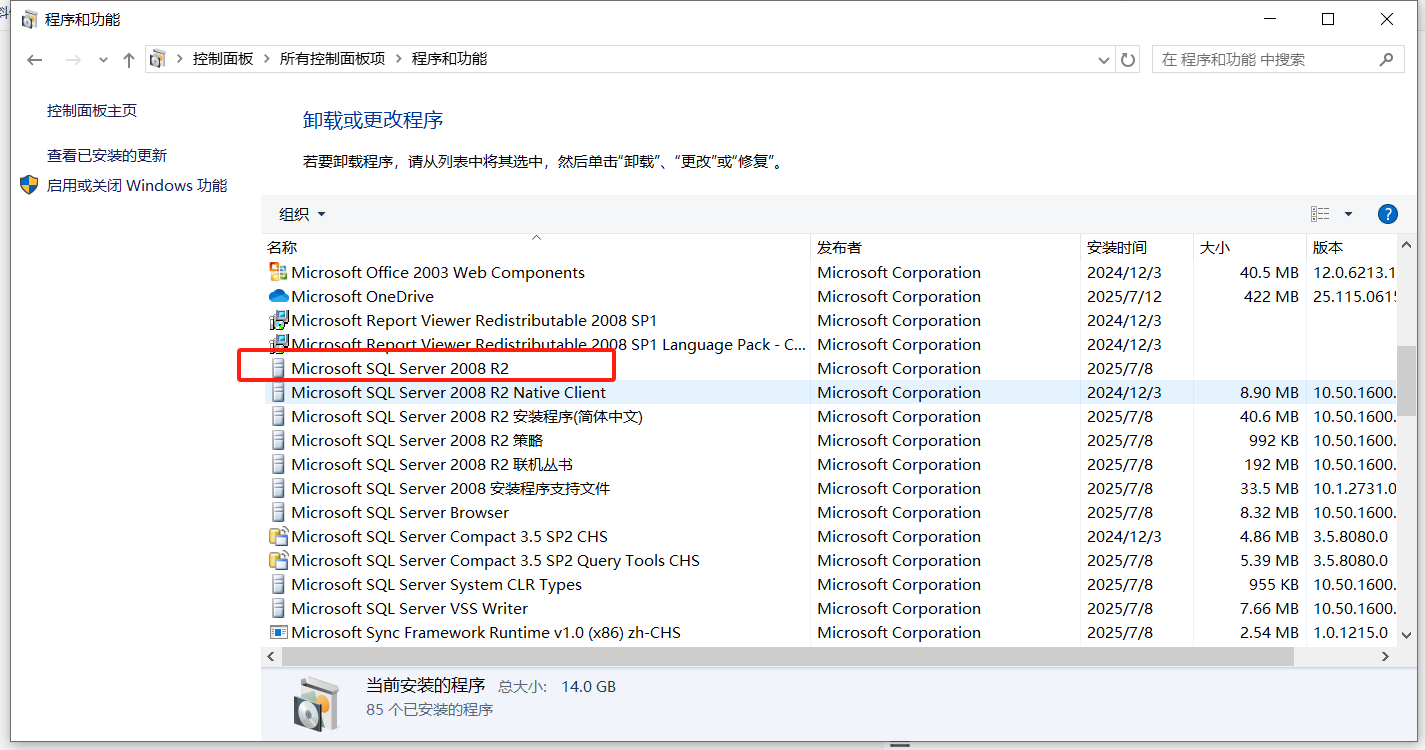Click the Compact 3.5 SP2 CHS icon
The height and width of the screenshot is (750, 1425).
(x=278, y=536)
